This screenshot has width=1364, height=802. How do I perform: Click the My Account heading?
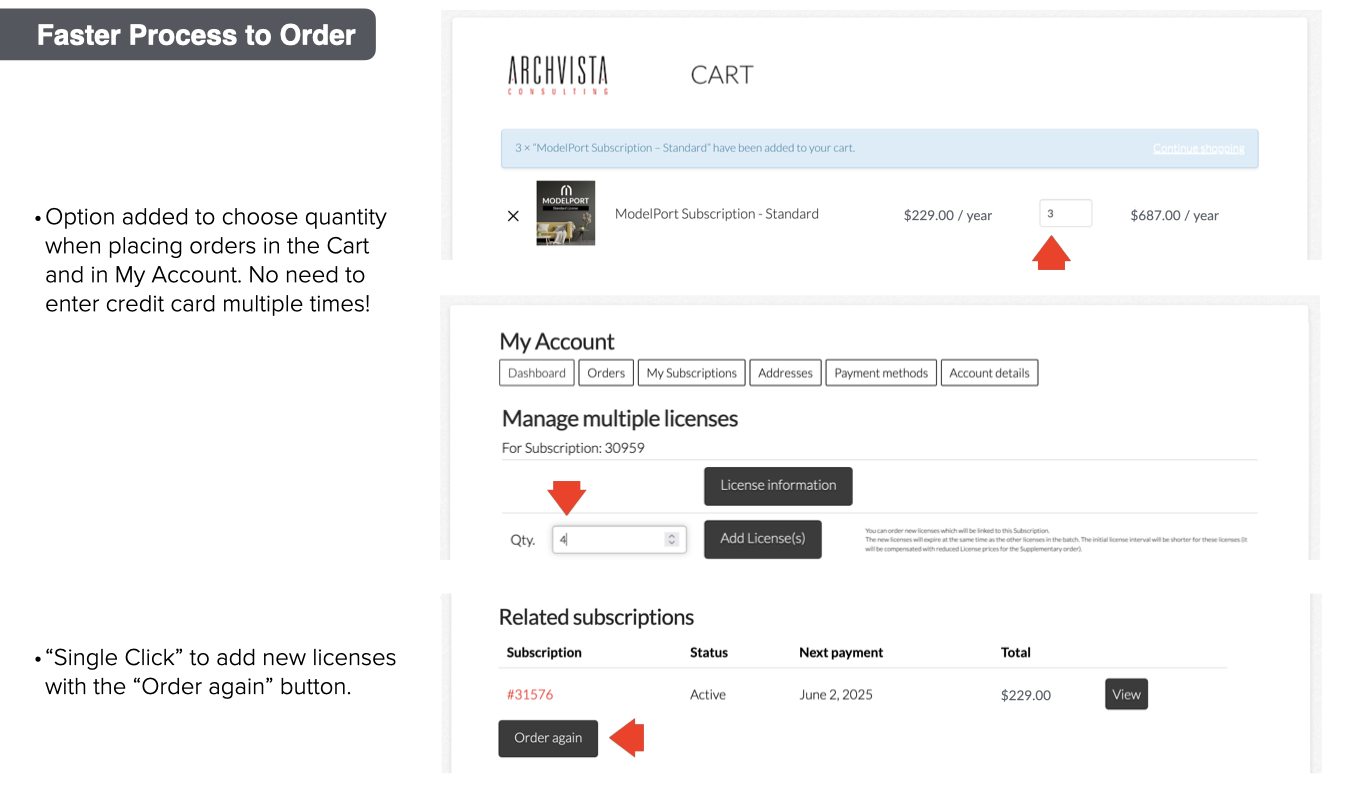click(x=557, y=341)
